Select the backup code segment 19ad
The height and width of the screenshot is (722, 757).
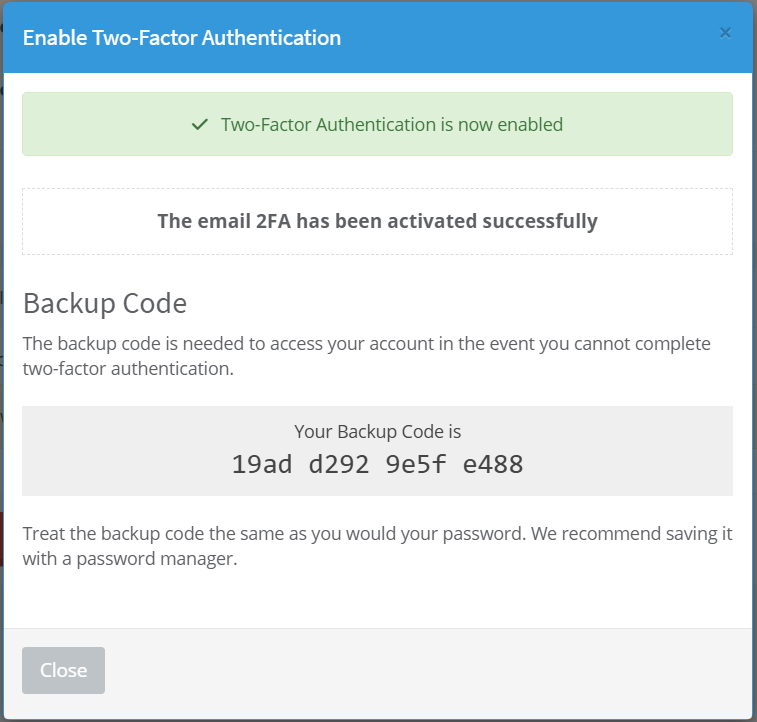(262, 464)
